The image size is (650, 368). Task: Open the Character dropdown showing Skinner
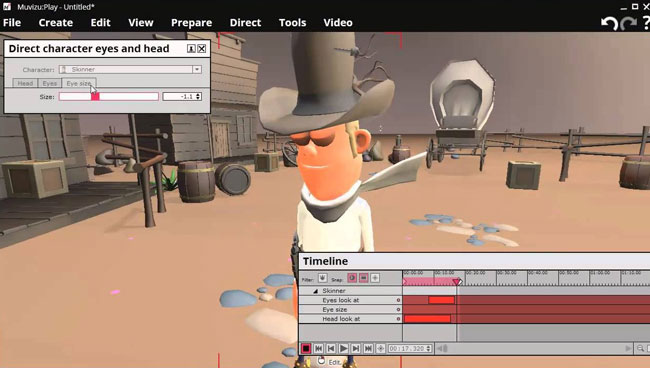[x=130, y=69]
